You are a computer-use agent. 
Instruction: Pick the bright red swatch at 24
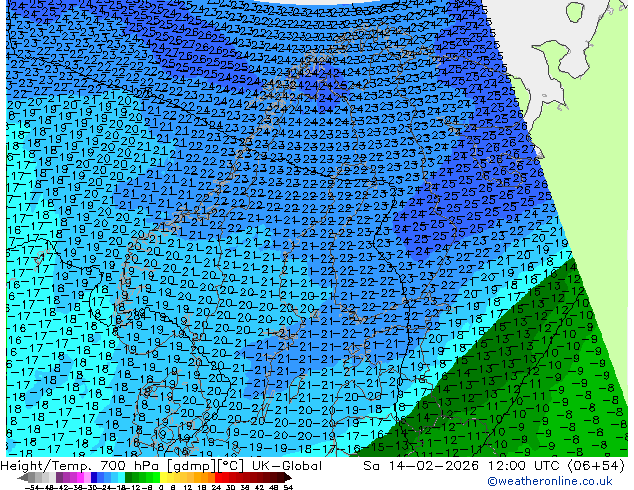(x=218, y=478)
